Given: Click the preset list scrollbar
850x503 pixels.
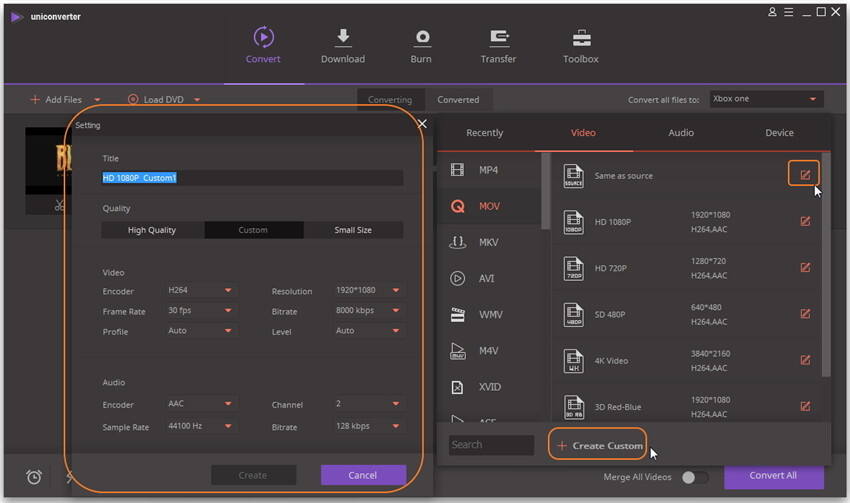Looking at the screenshot, I should [826, 265].
